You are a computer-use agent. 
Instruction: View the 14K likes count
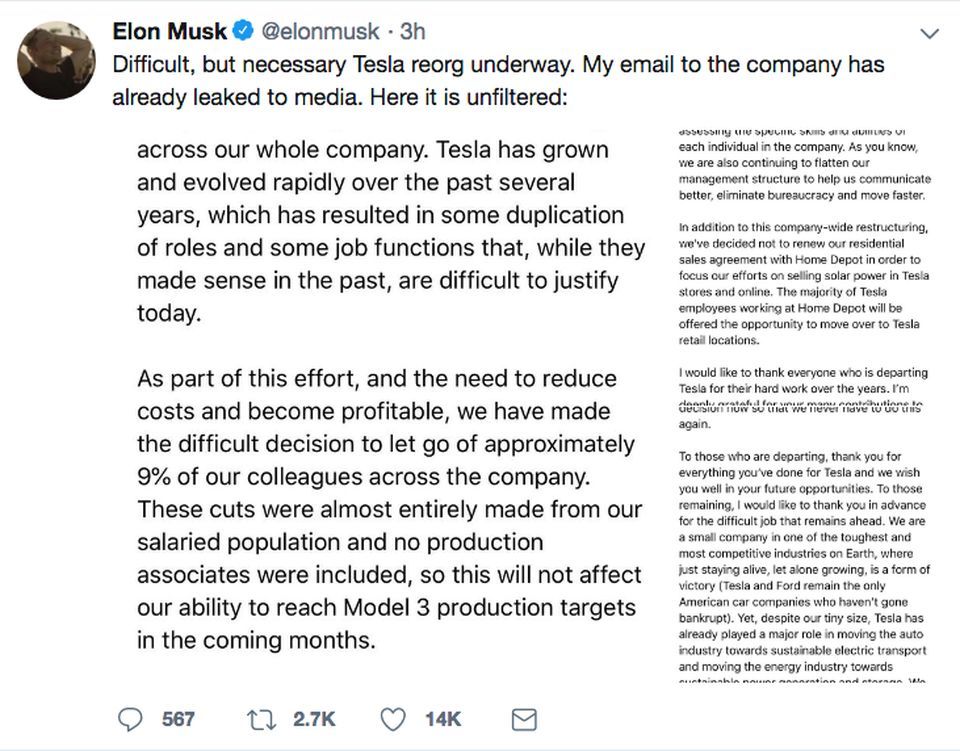pyautogui.click(x=442, y=719)
